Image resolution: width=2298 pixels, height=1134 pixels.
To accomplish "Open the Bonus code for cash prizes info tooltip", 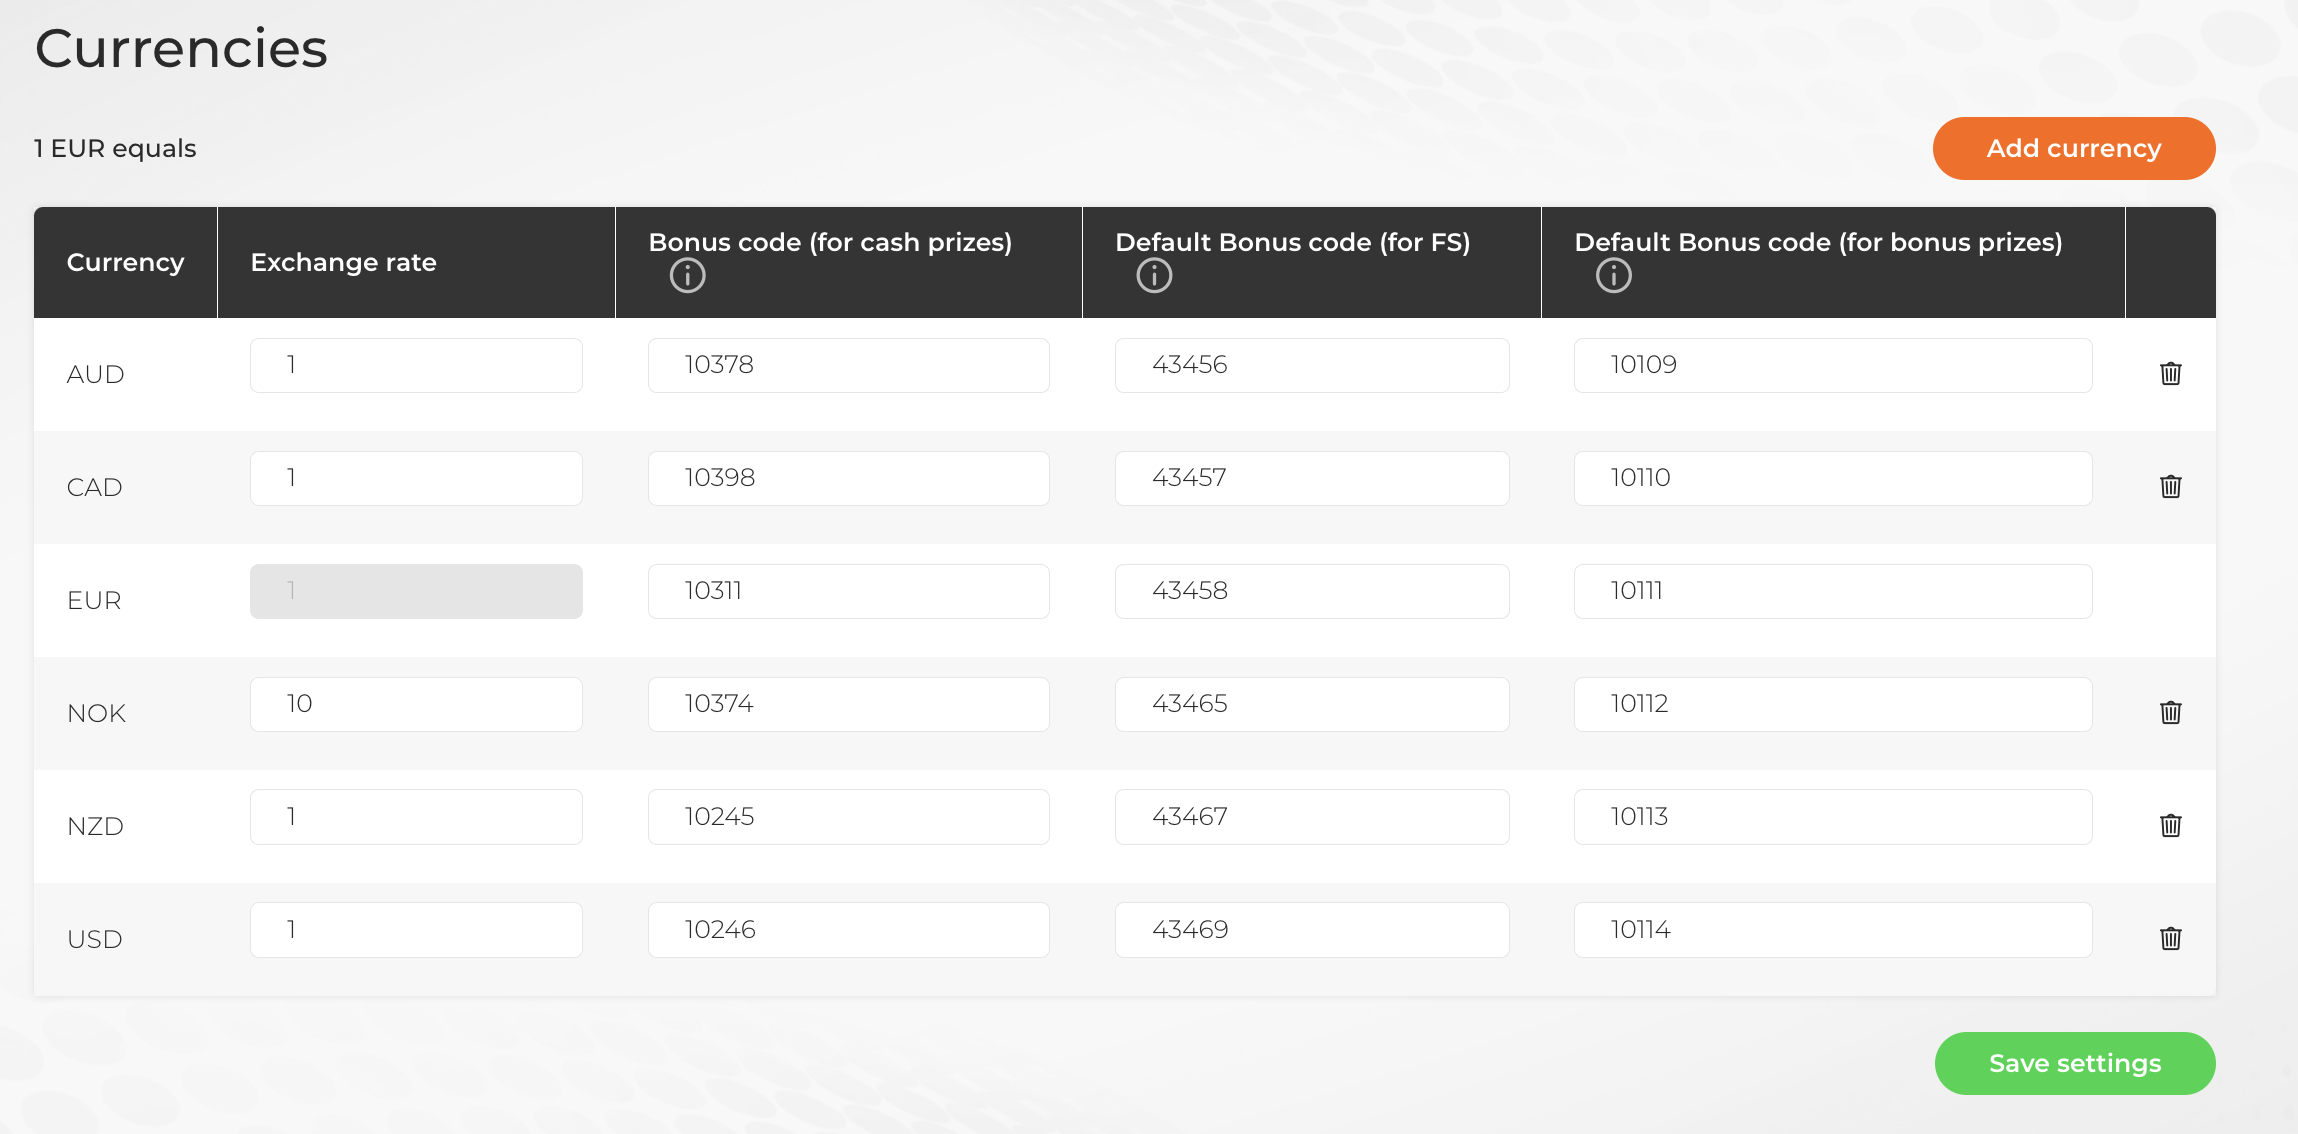I will pos(687,276).
